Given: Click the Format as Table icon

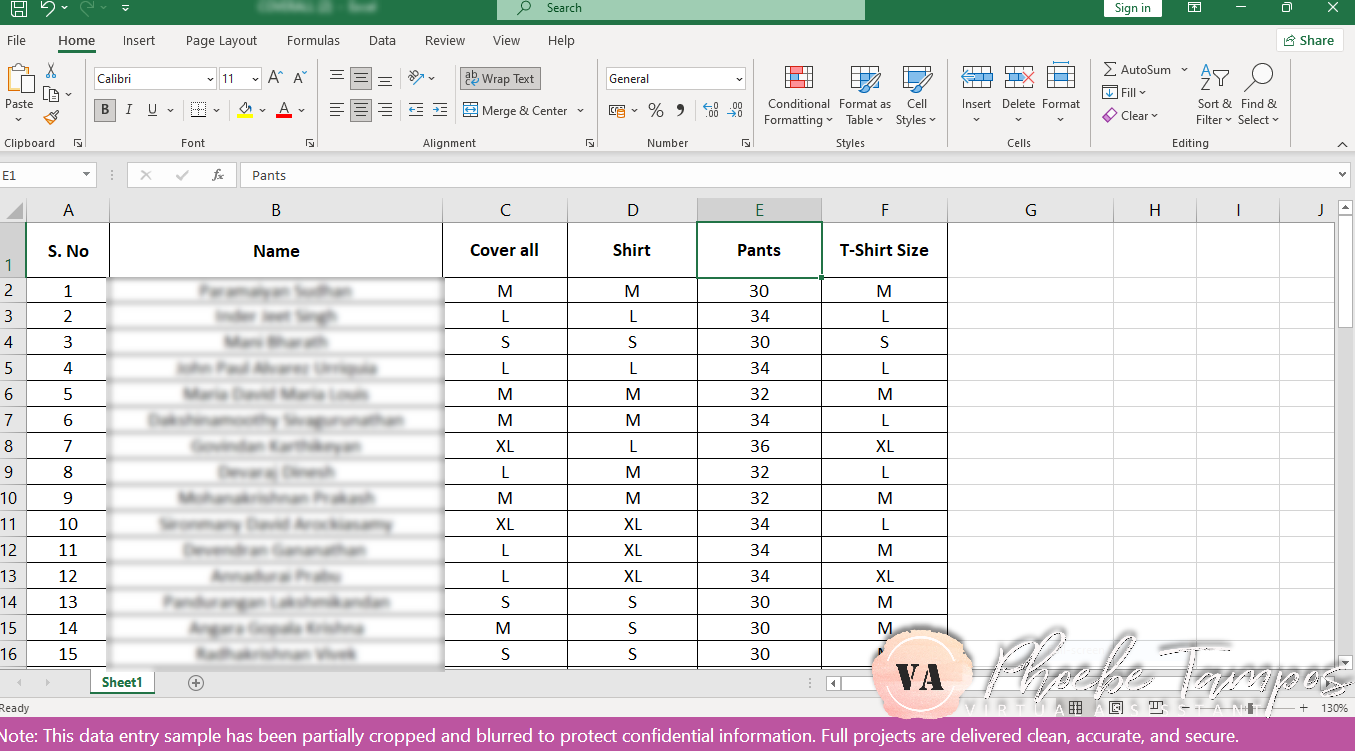Looking at the screenshot, I should pos(864,95).
